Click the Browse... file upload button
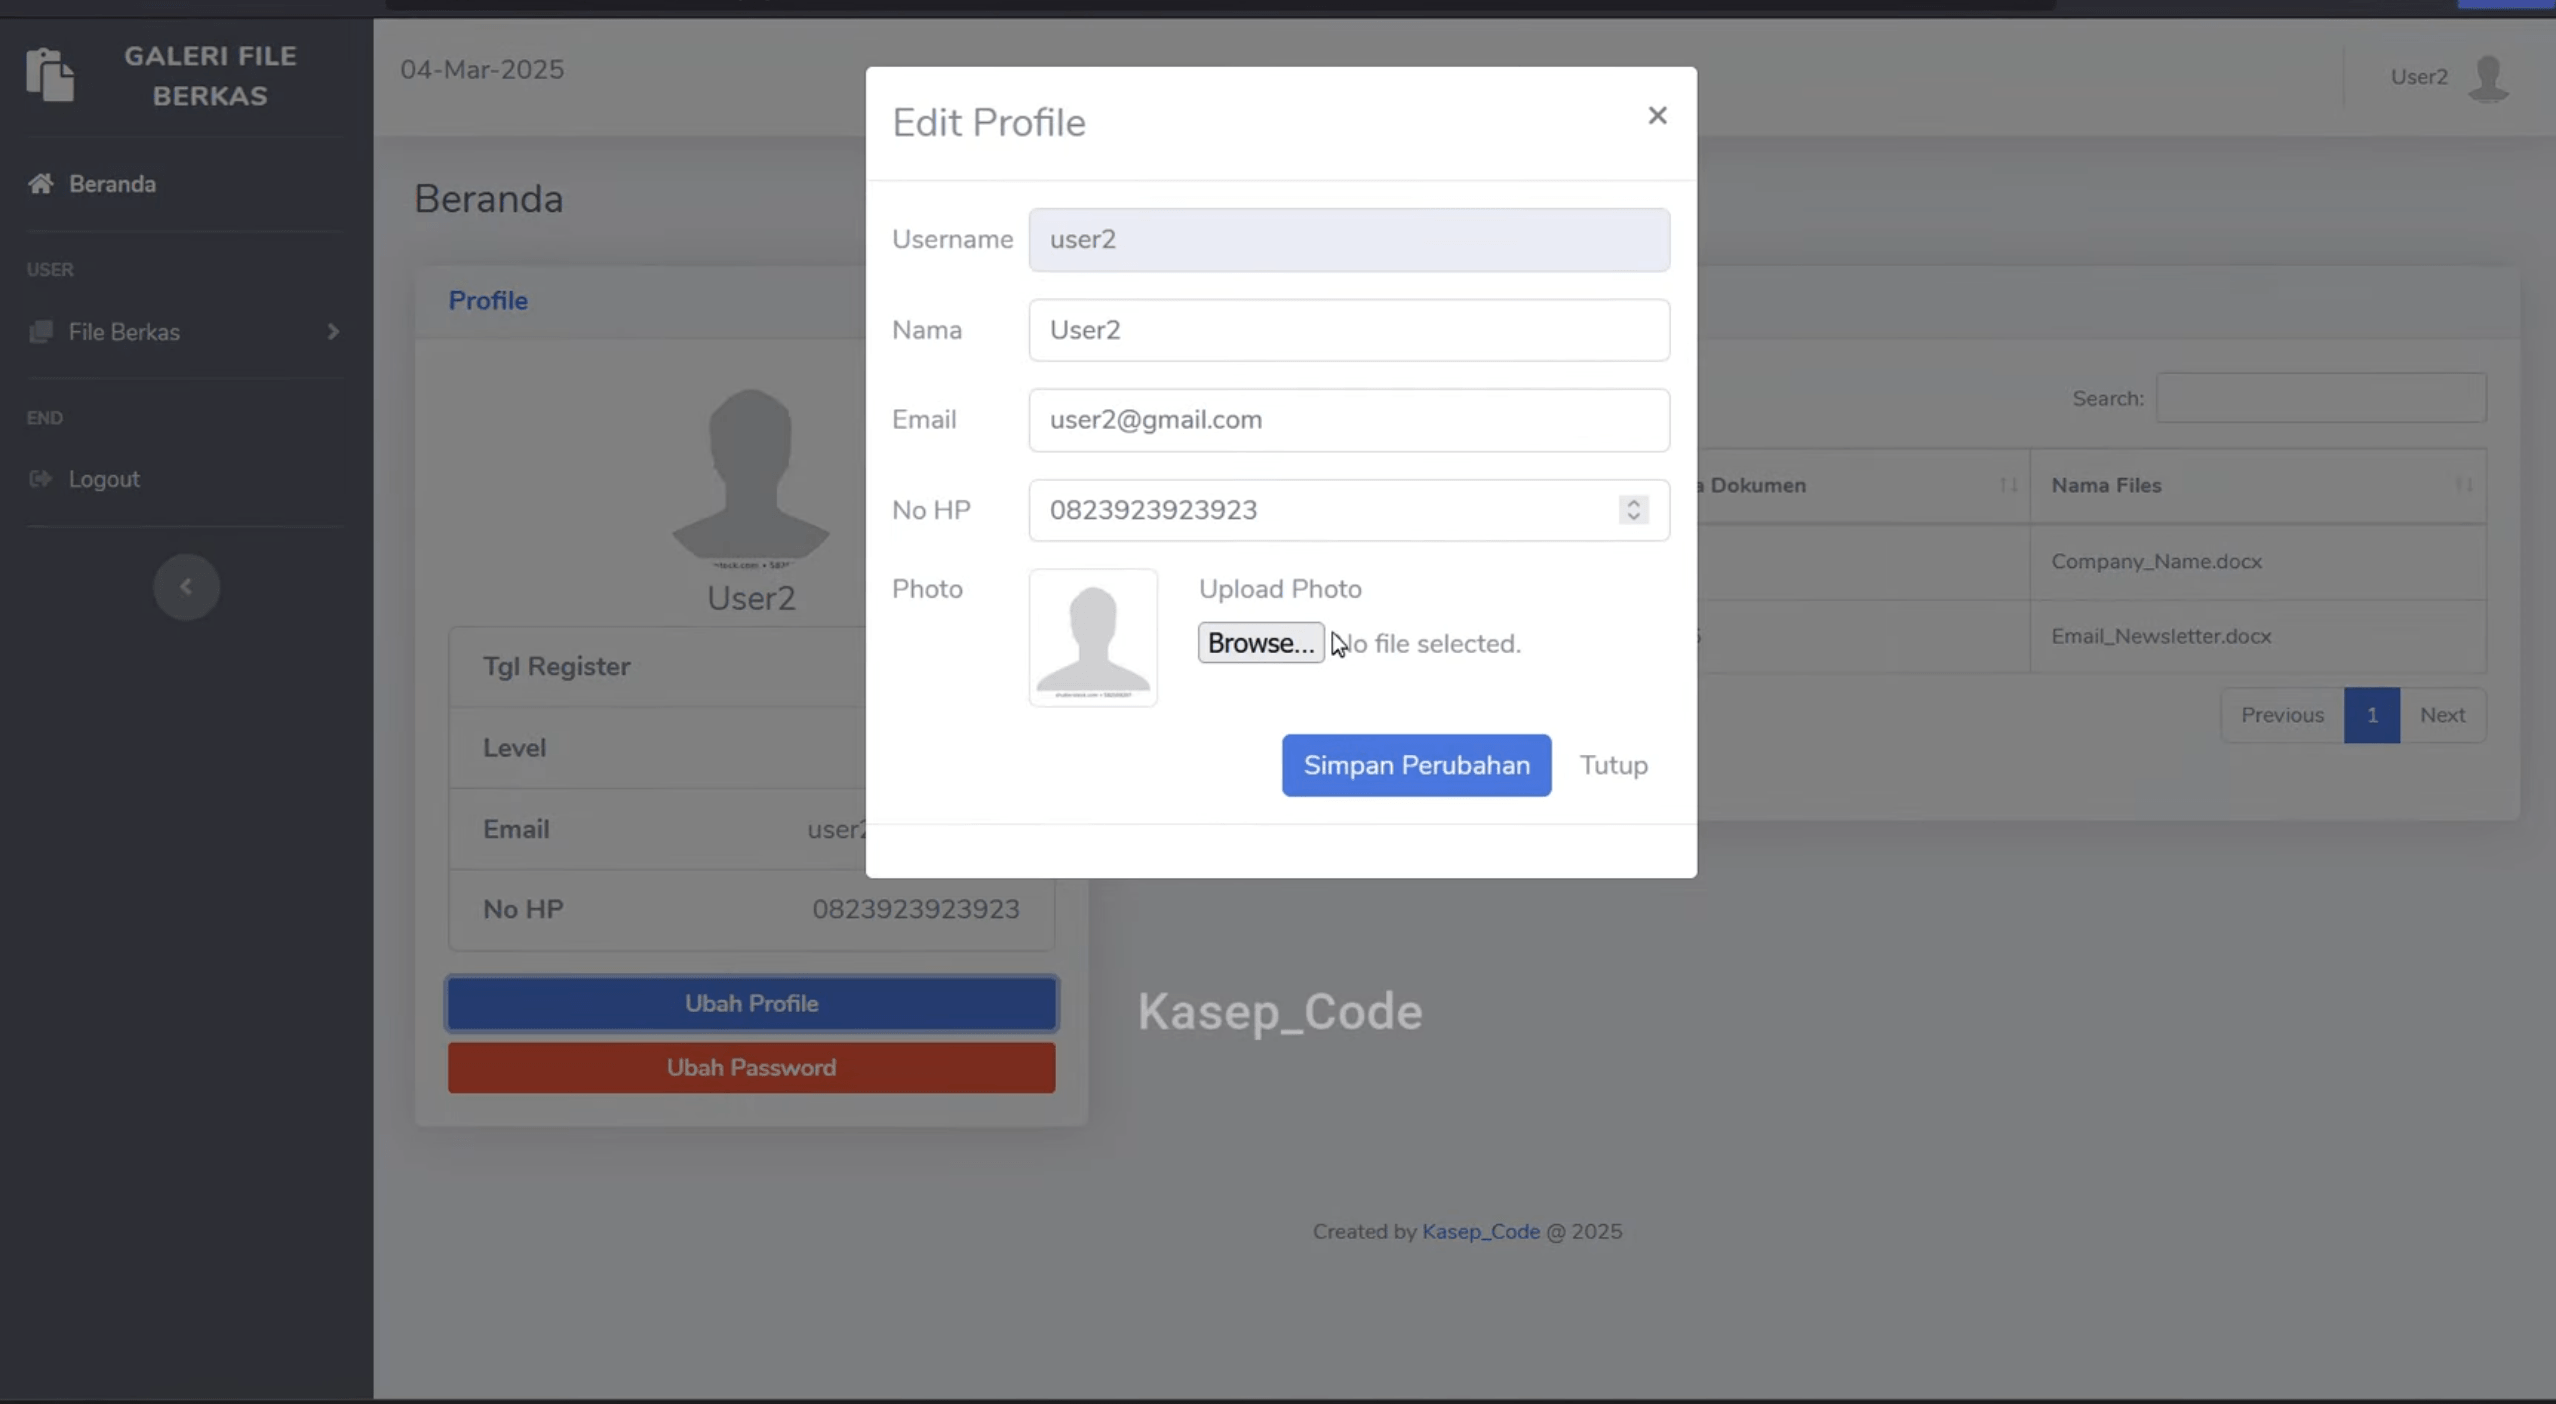 [1261, 643]
